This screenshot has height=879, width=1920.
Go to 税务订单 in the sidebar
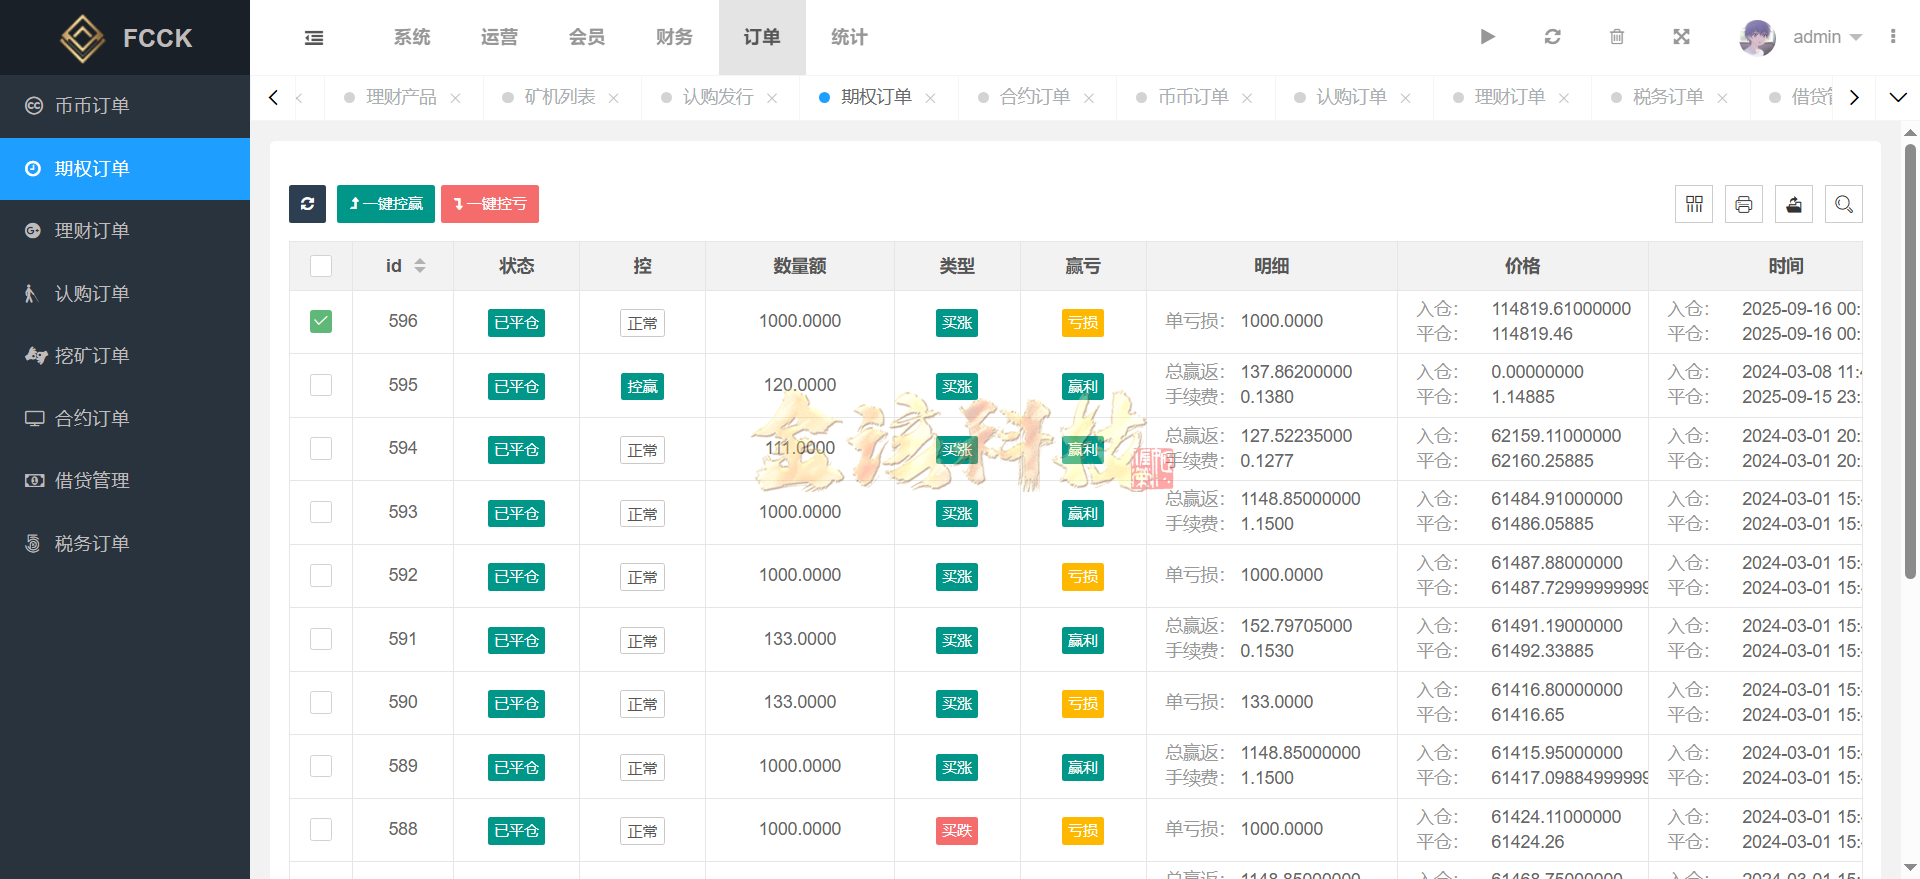pos(125,544)
